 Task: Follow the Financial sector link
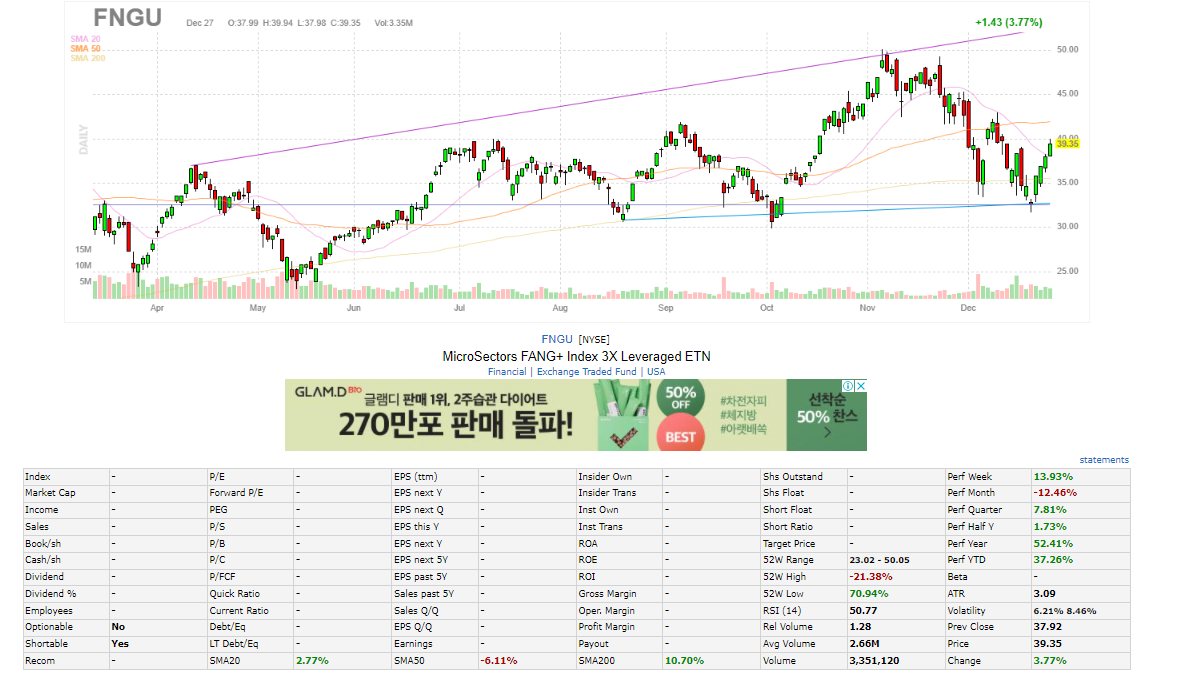(507, 372)
